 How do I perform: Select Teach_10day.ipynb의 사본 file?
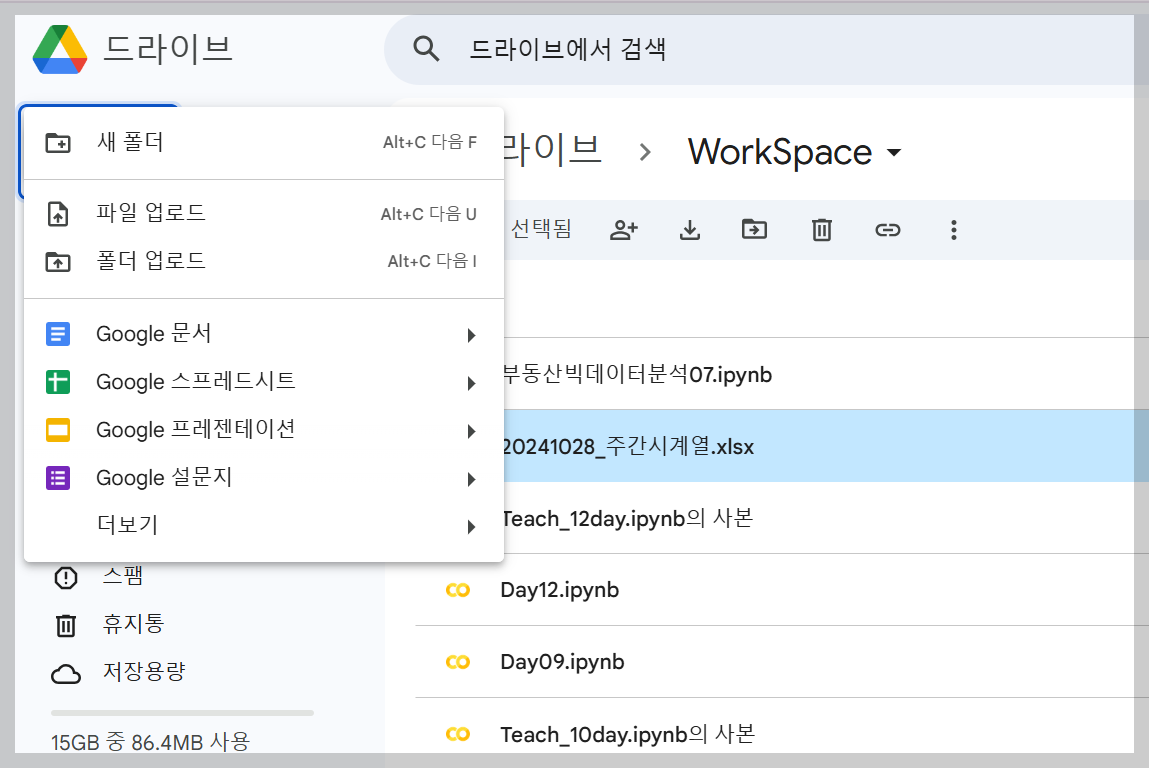[627, 734]
